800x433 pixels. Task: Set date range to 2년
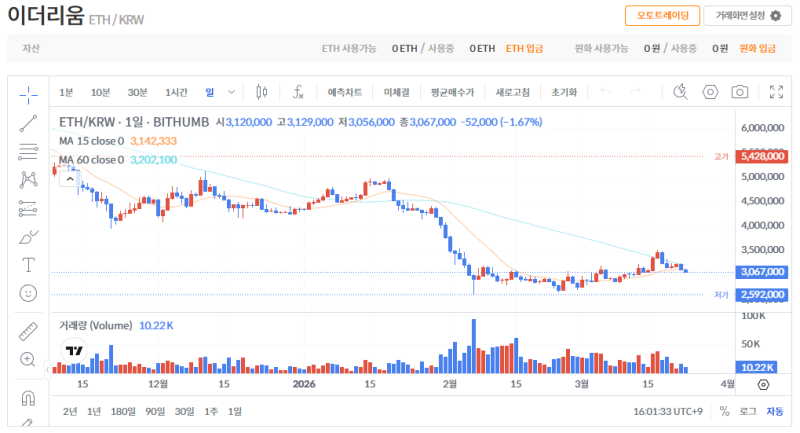pos(70,412)
